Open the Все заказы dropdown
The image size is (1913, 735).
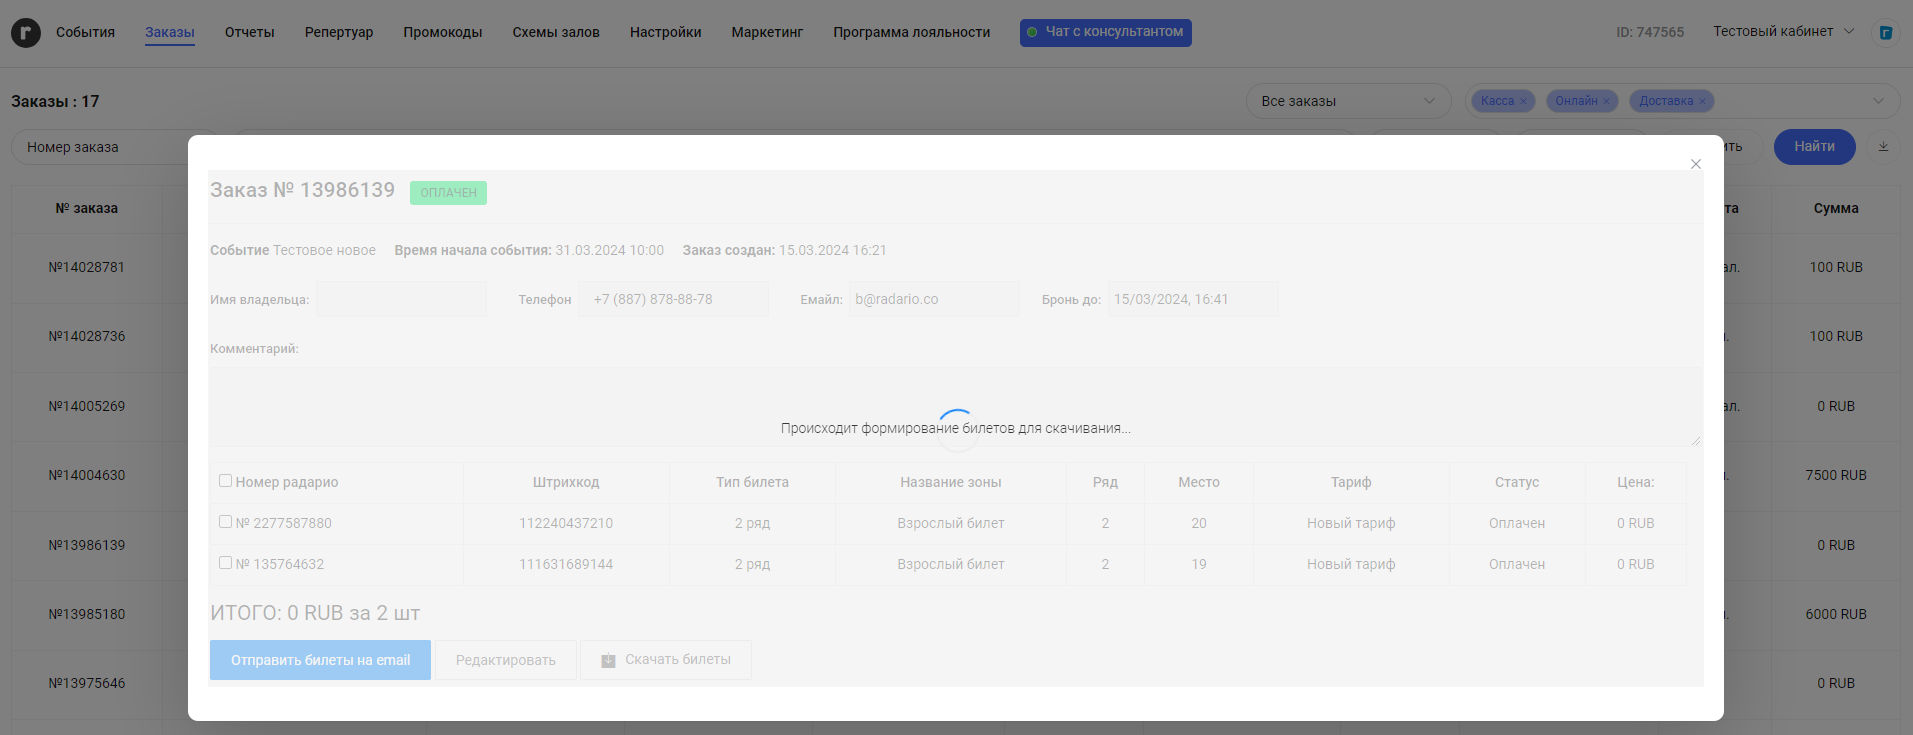[1348, 101]
